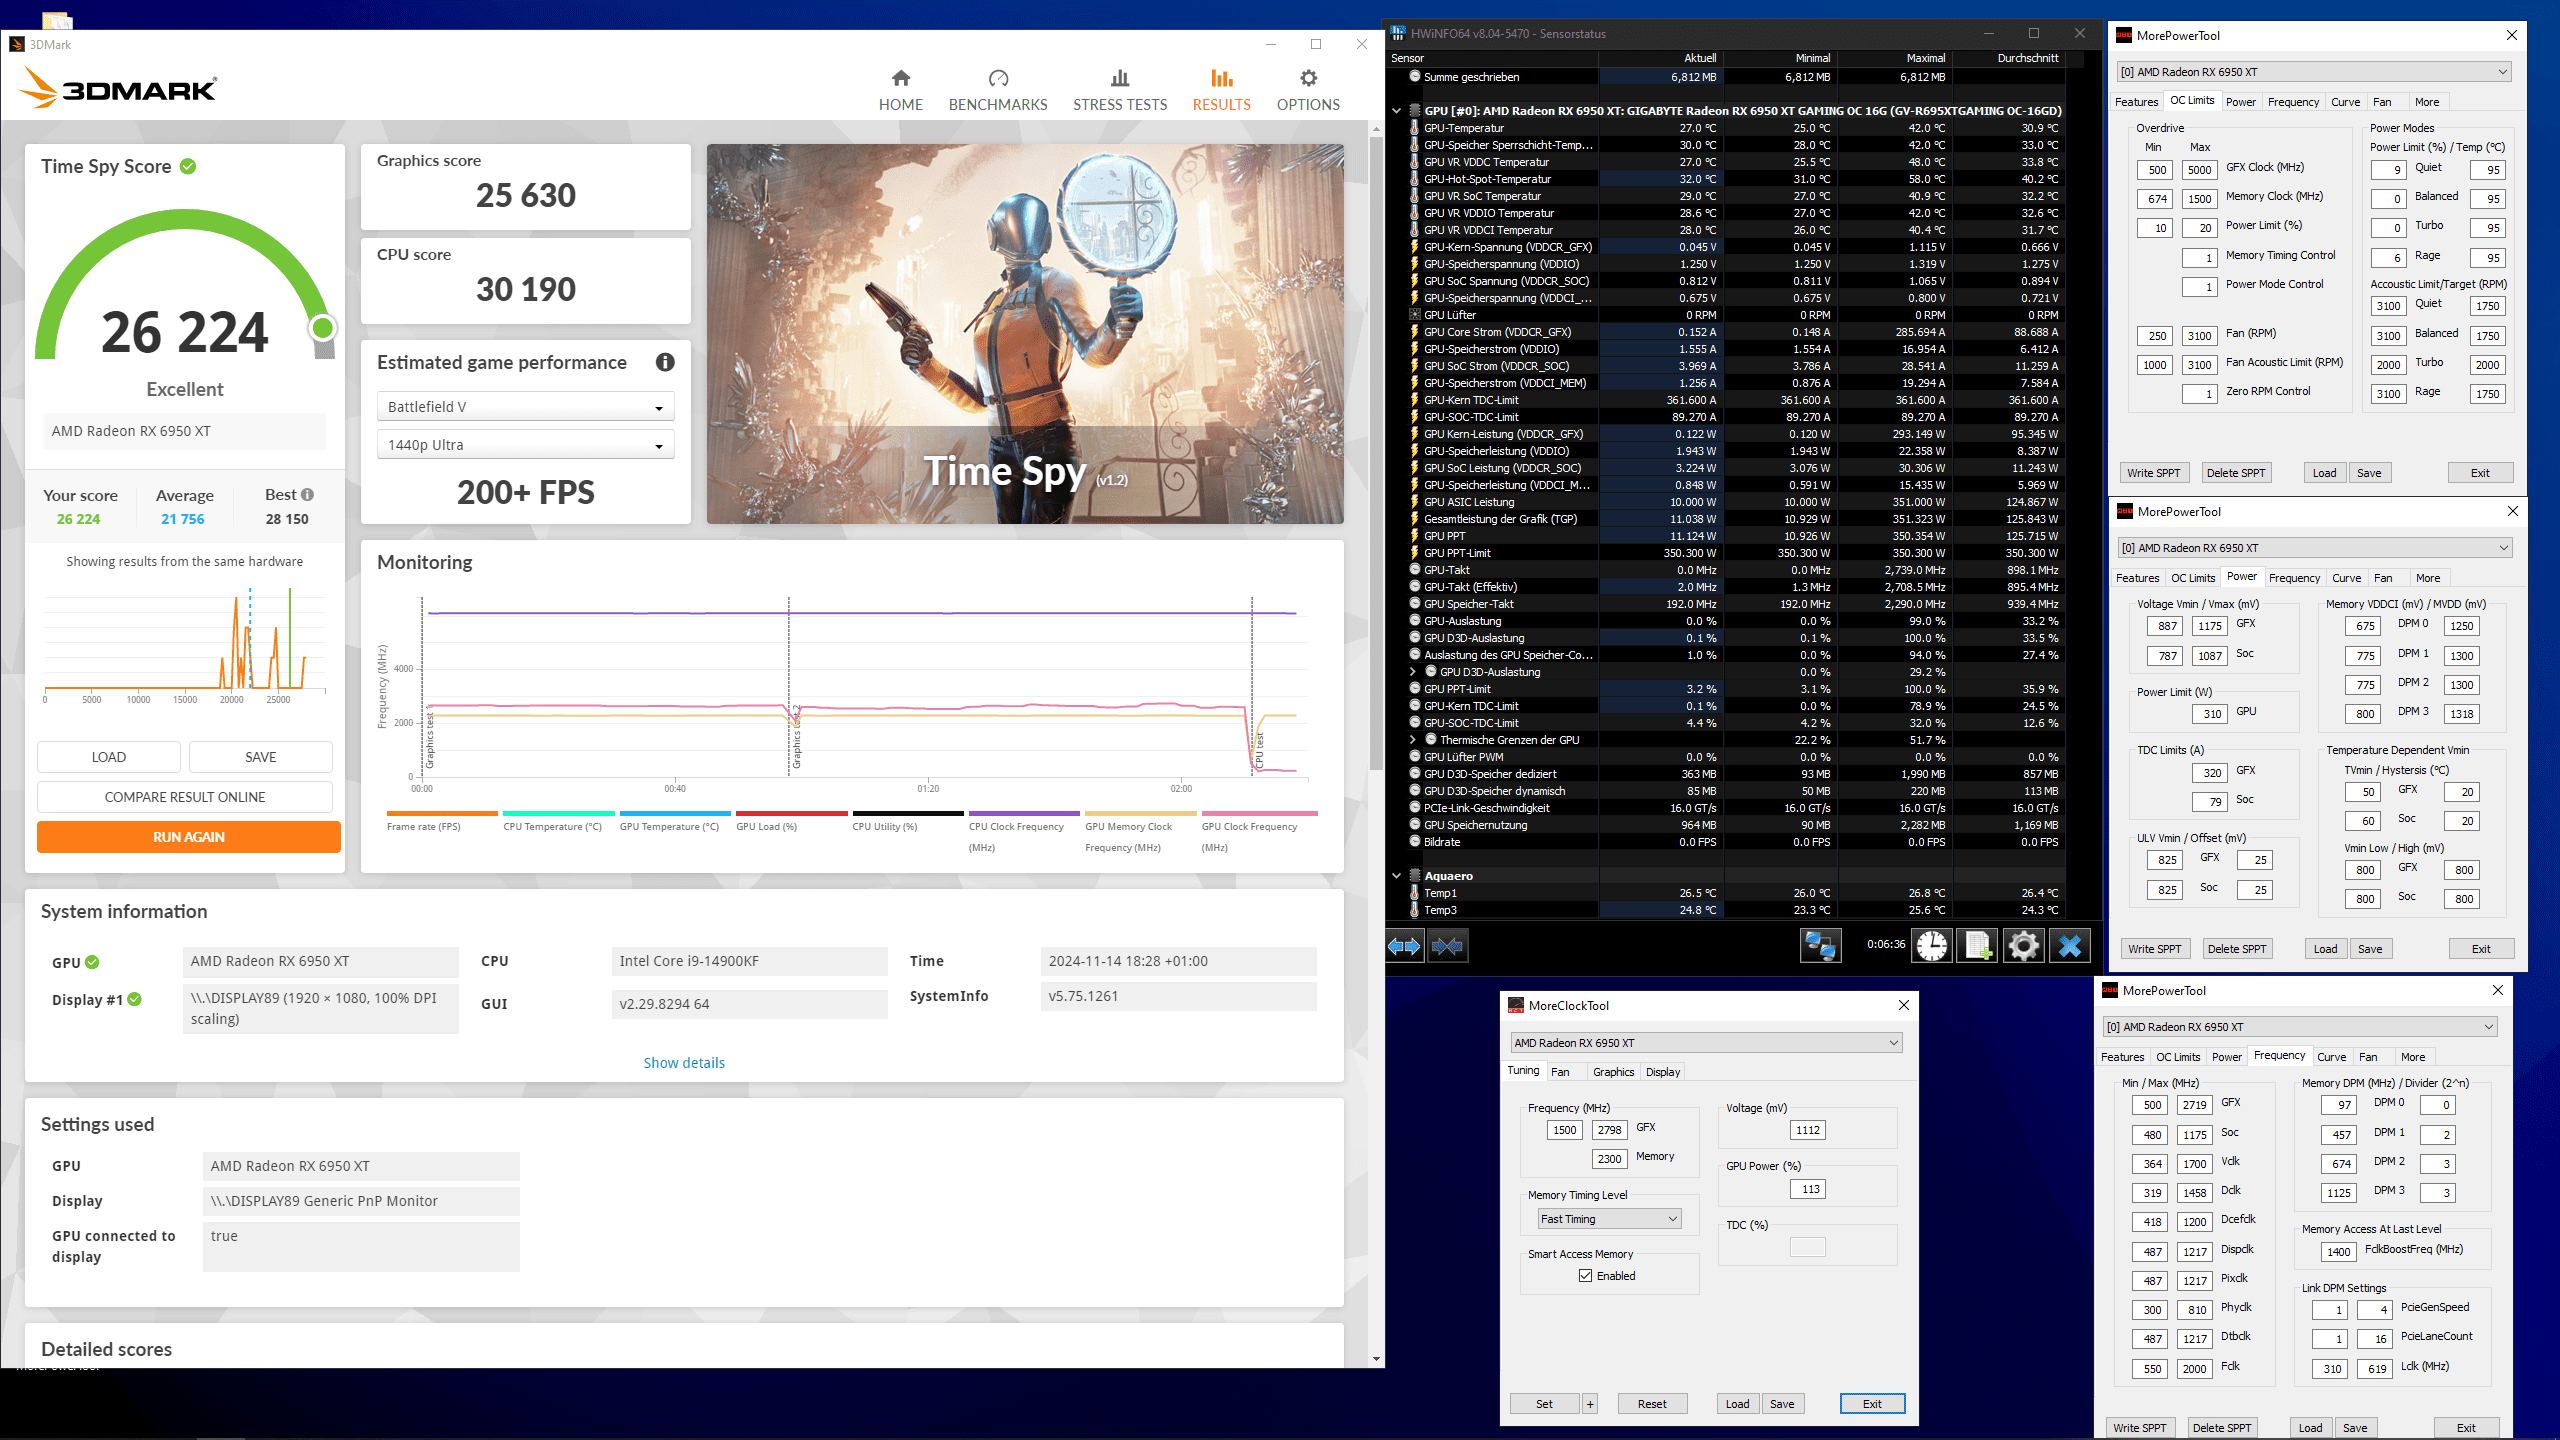Open the Curve tab in top MorePowerTool
This screenshot has height=1440, width=2560.
click(x=2344, y=102)
